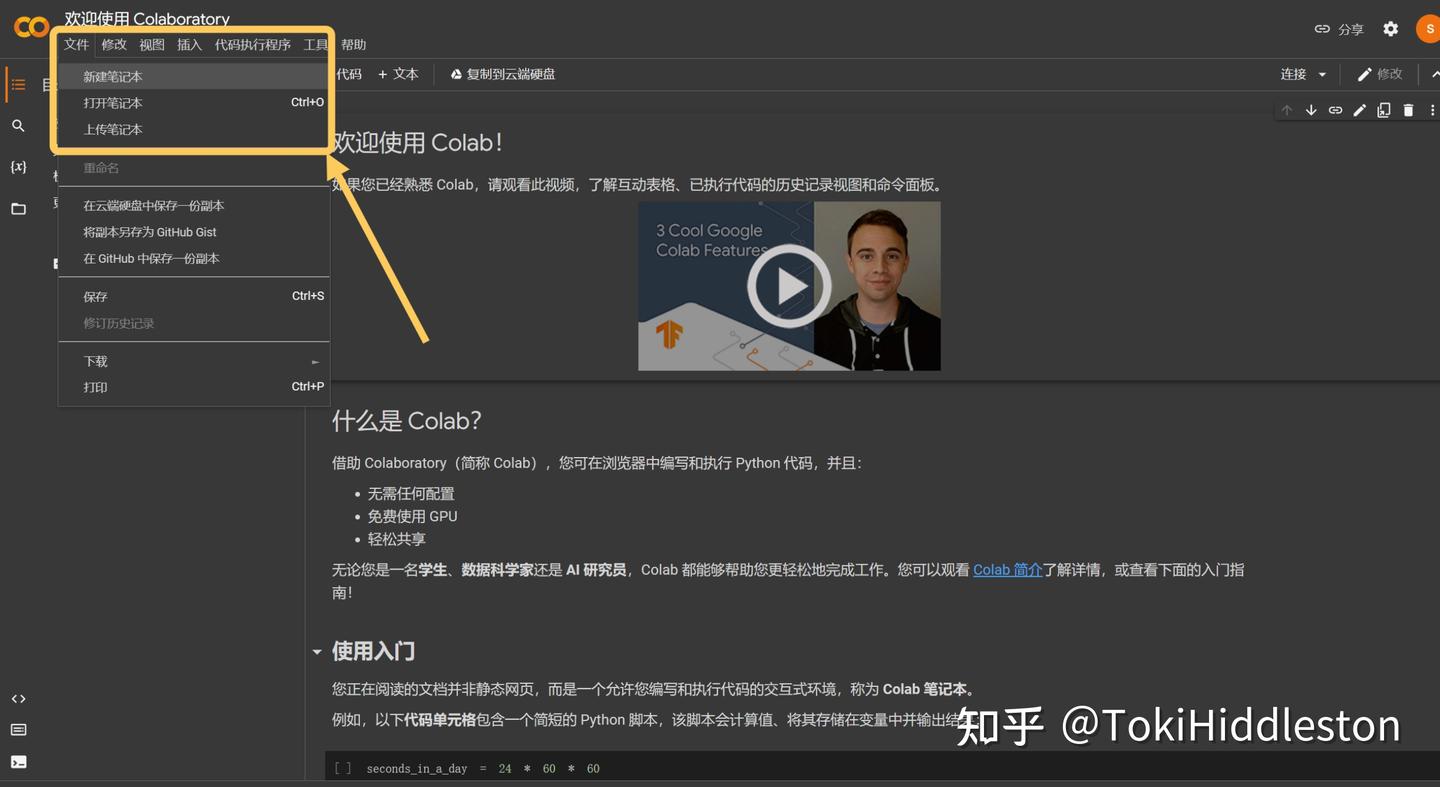Viewport: 1440px width, 787px height.
Task: Click 复制到云端硬盘 copy to Drive
Action: click(502, 74)
